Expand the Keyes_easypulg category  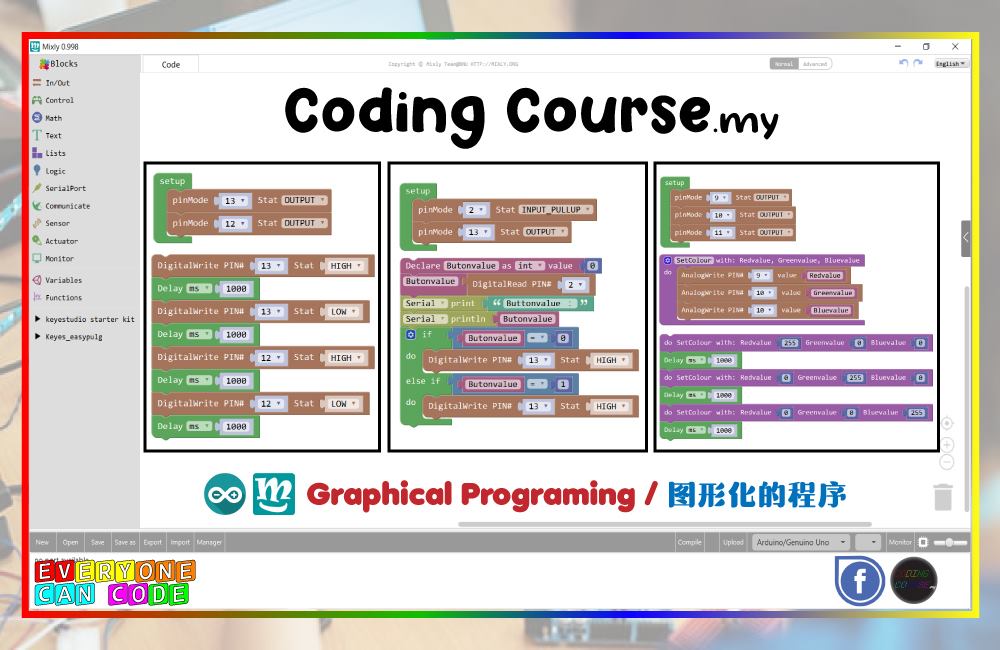coord(68,336)
